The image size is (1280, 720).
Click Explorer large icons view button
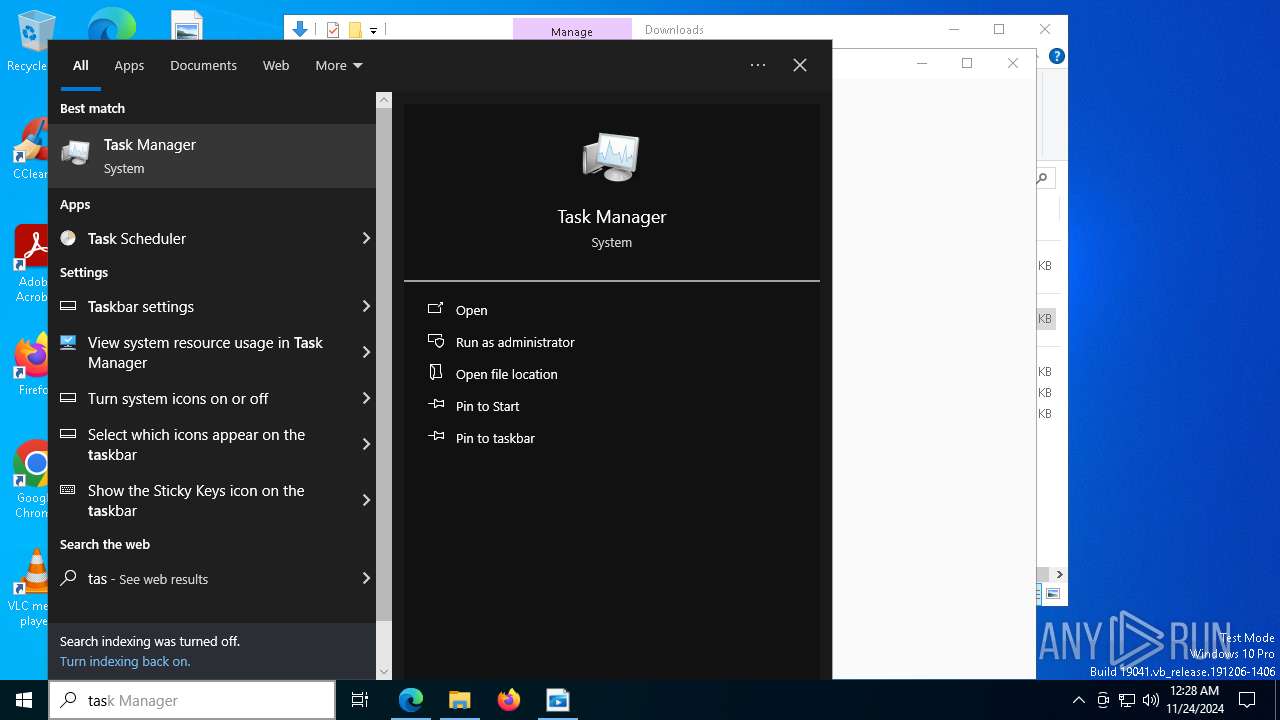[1052, 593]
